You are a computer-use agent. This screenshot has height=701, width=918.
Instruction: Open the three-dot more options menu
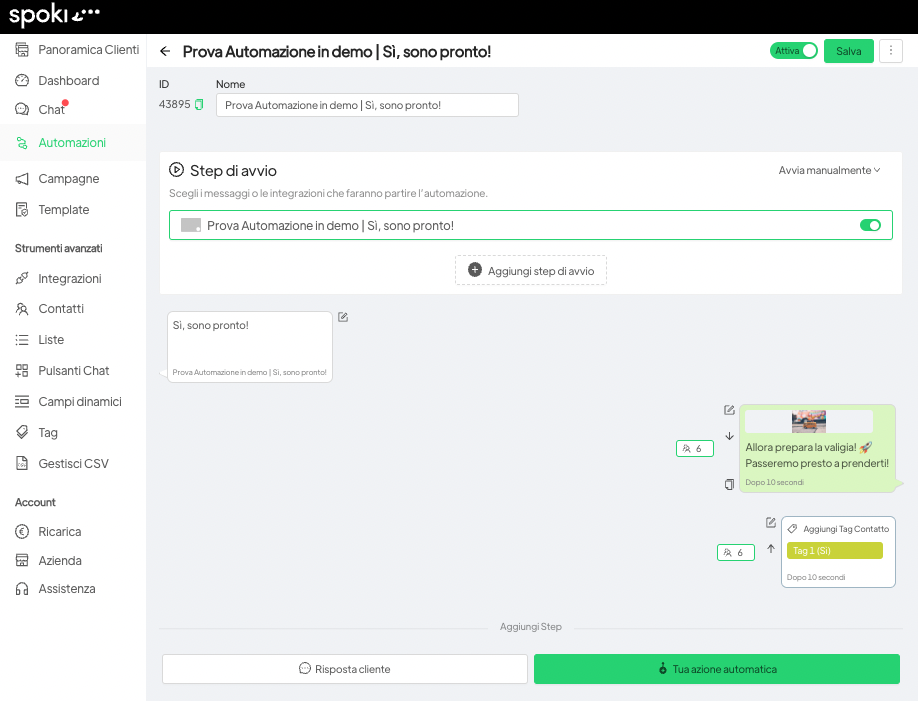tap(890, 51)
